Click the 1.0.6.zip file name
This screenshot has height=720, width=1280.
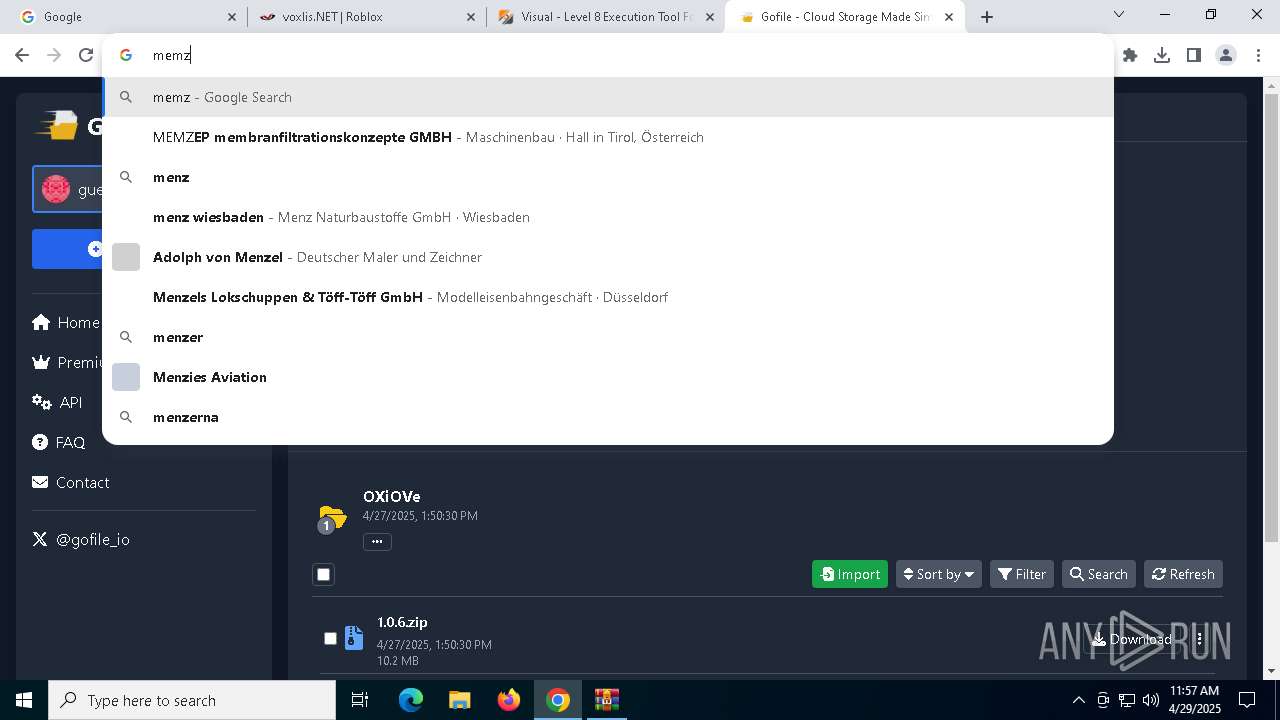tap(402, 622)
